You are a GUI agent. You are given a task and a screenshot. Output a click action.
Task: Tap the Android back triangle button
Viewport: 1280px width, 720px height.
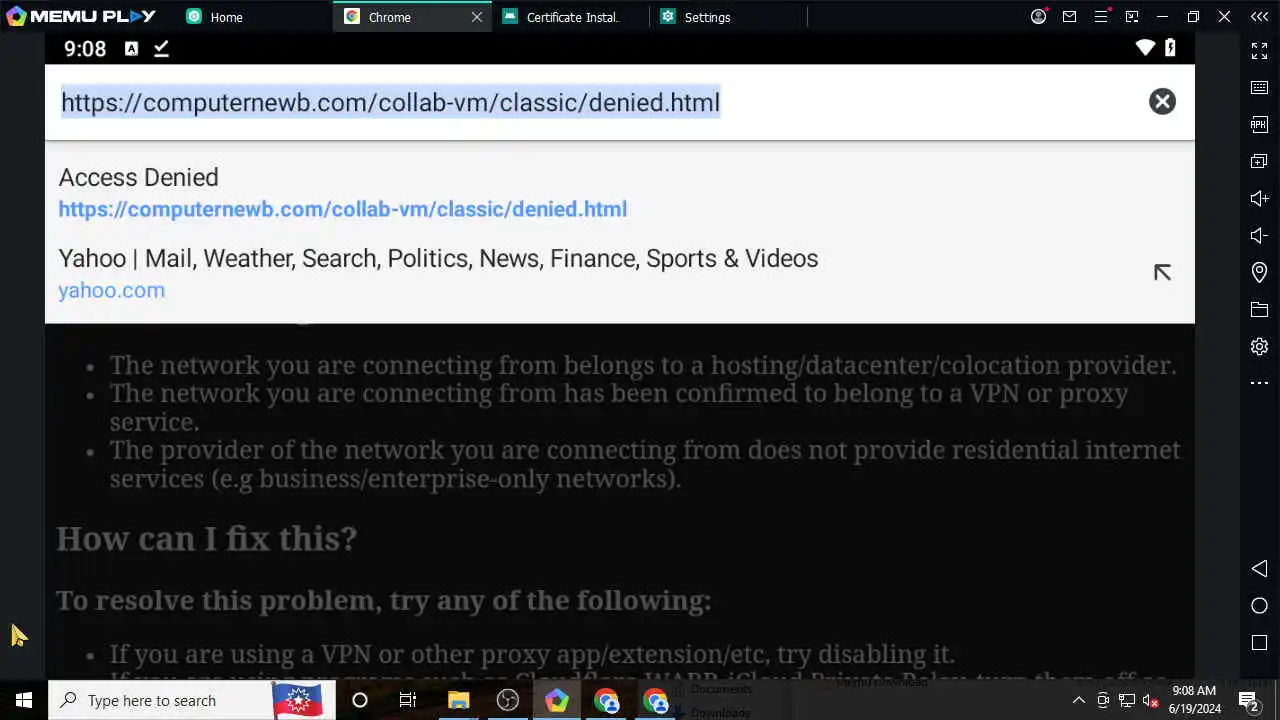pyautogui.click(x=1259, y=568)
